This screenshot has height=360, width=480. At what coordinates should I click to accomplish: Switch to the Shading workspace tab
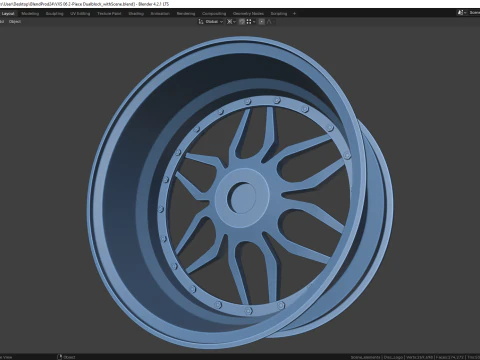point(136,14)
